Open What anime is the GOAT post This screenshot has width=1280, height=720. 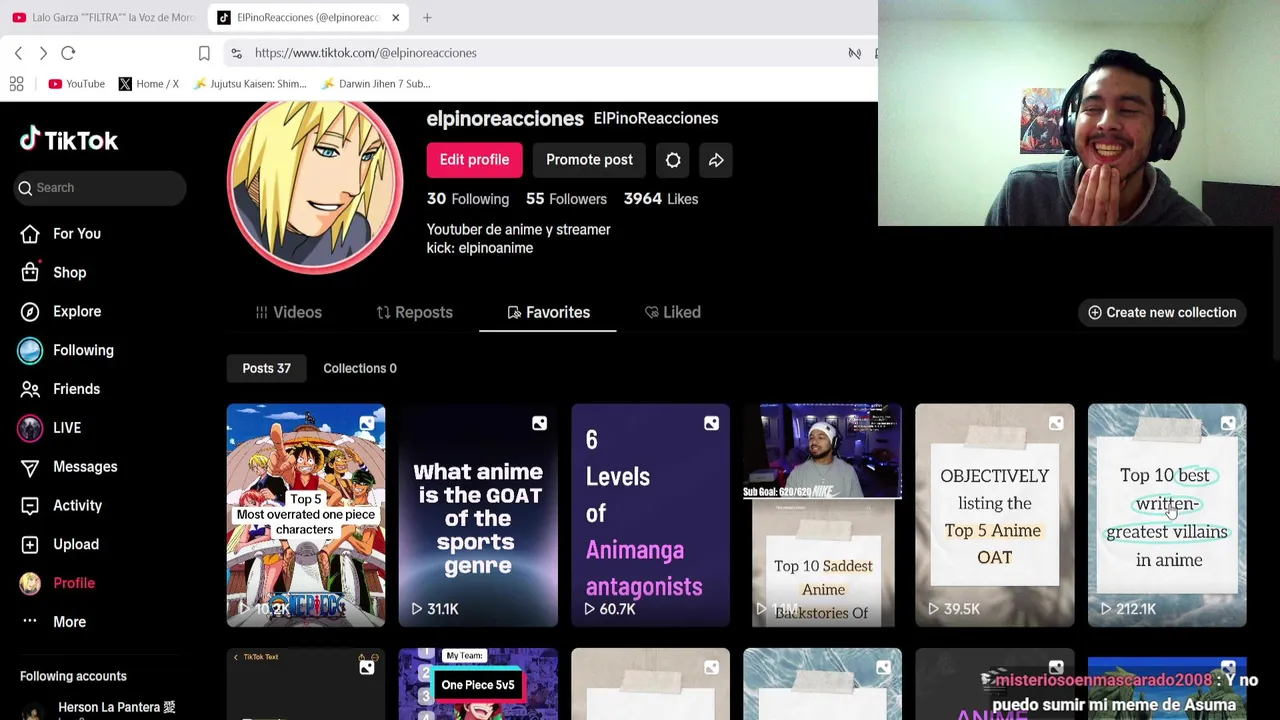pyautogui.click(x=478, y=515)
